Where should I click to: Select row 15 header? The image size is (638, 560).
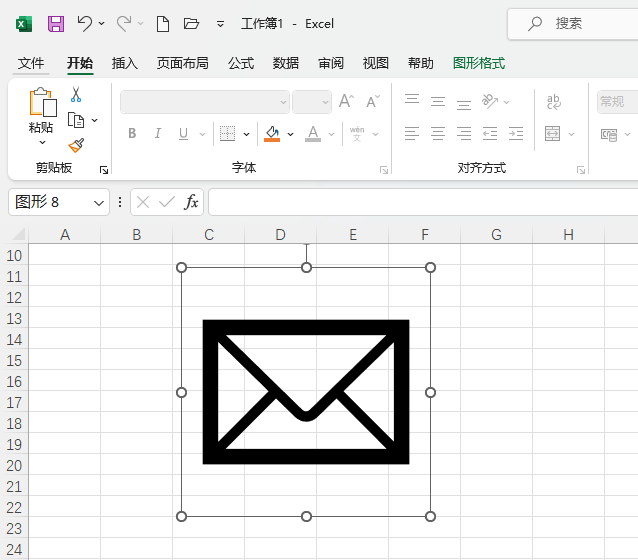[14, 361]
